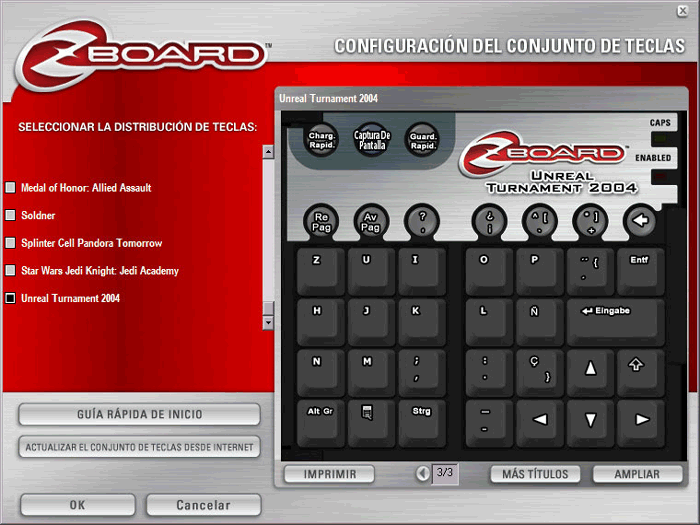700x525 pixels.
Task: Click the left arrow key
Action: point(540,423)
